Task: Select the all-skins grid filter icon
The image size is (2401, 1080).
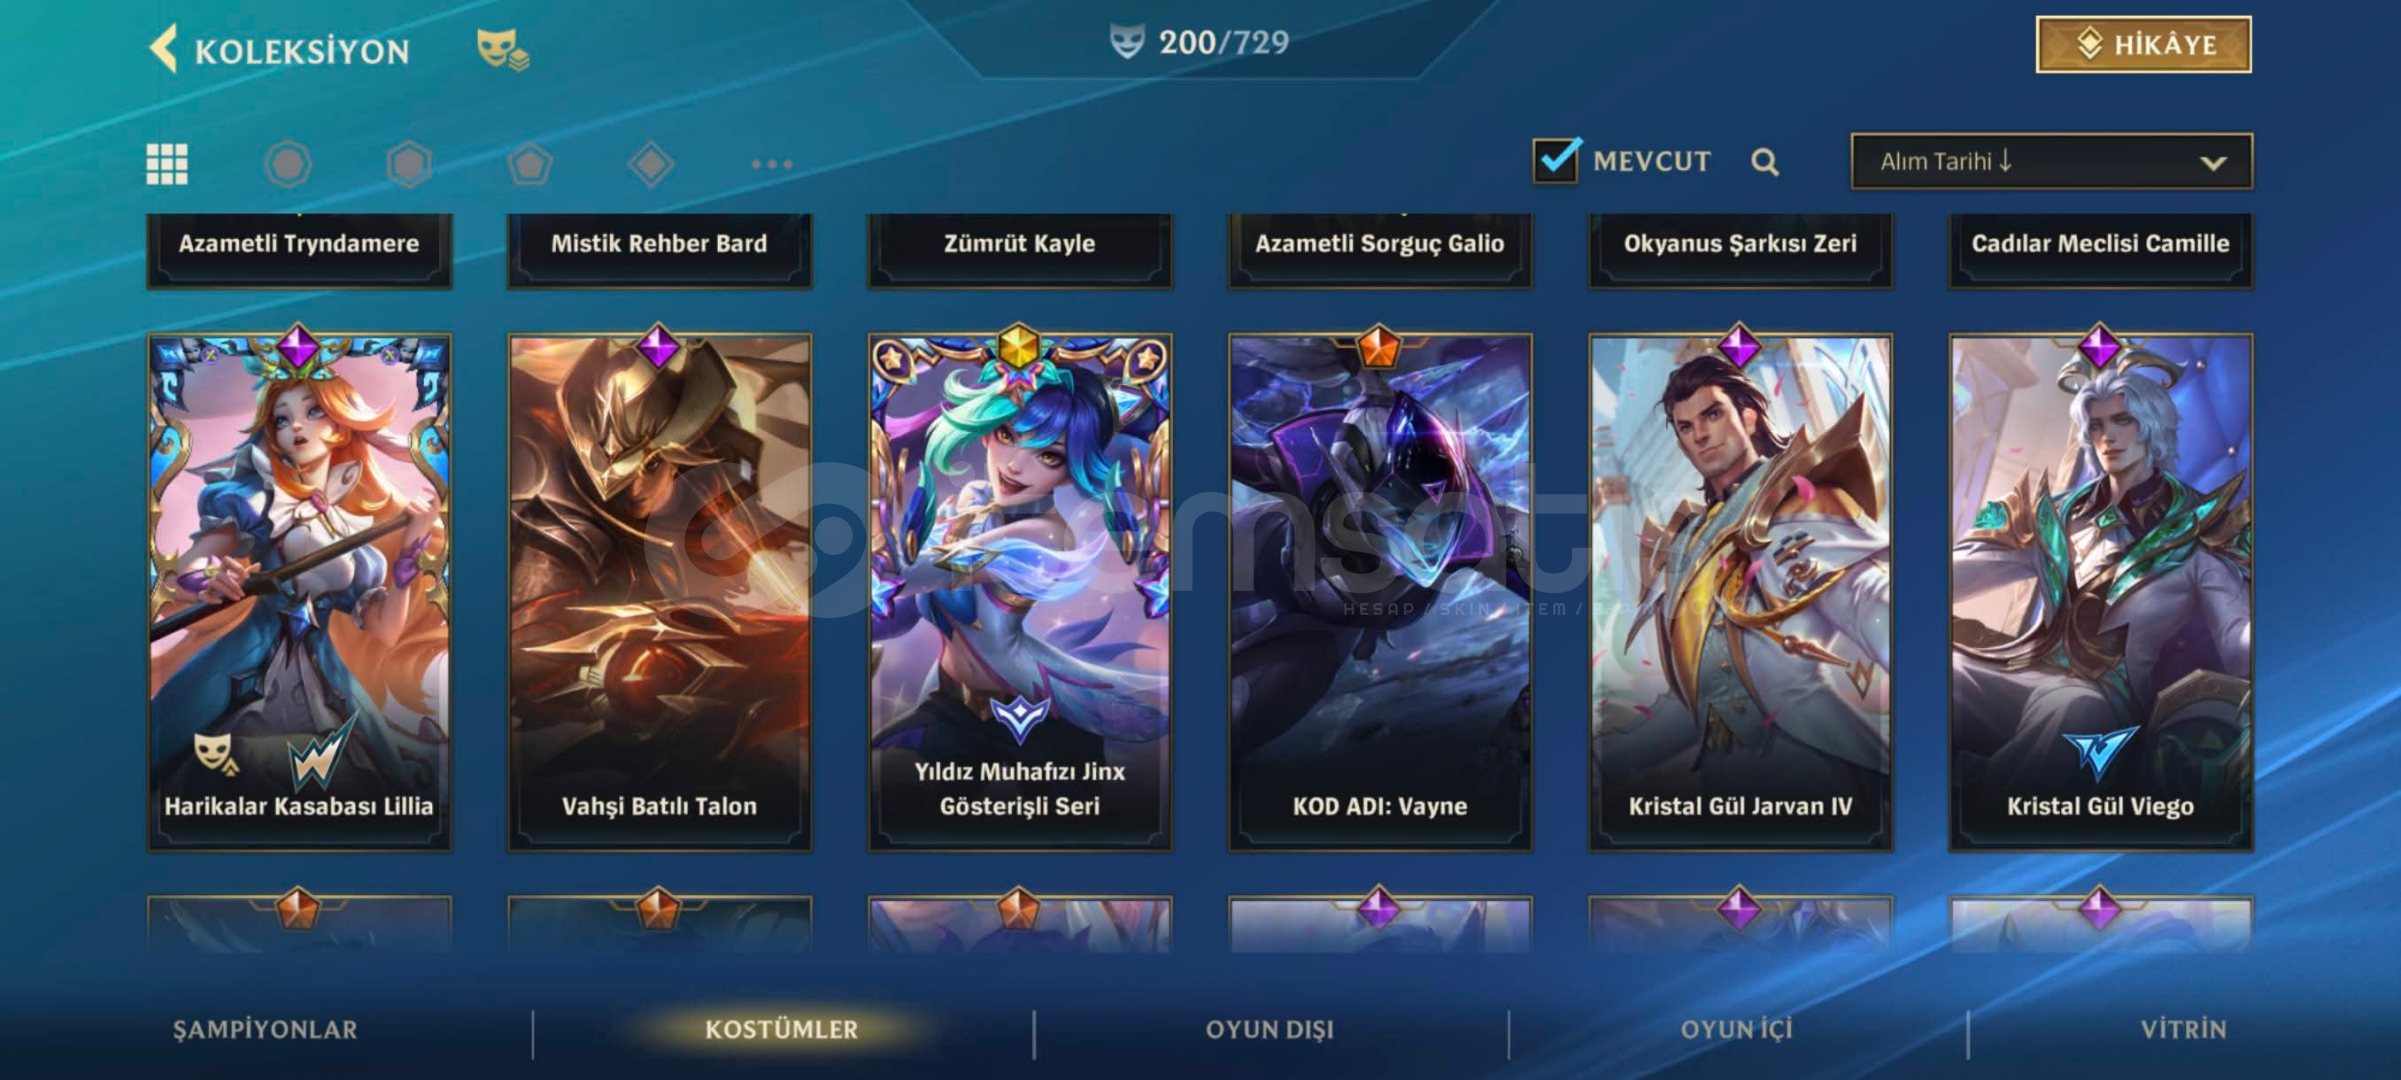Action: pyautogui.click(x=167, y=164)
